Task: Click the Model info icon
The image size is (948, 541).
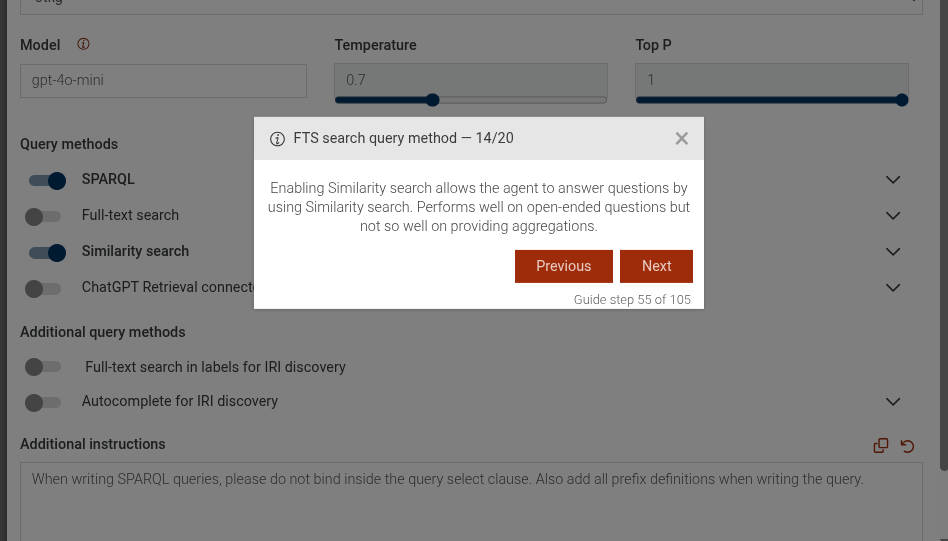Action: click(83, 45)
